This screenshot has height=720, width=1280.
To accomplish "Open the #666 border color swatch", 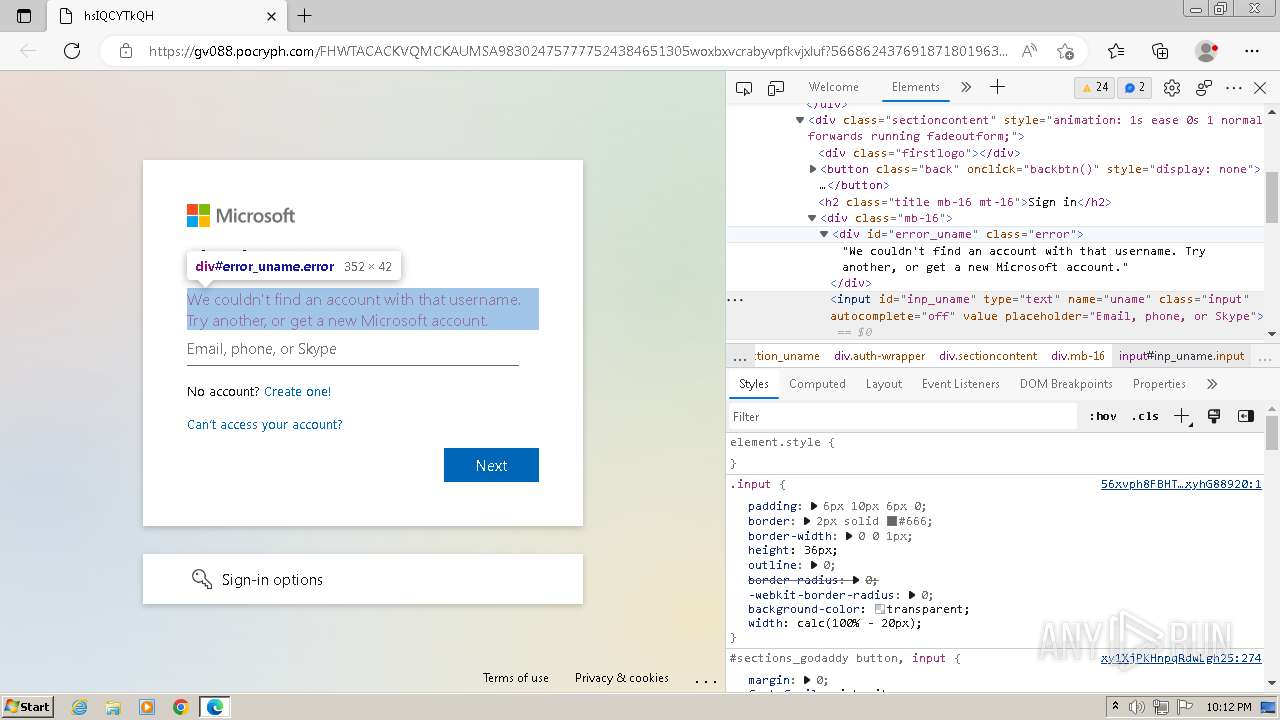I will click(x=891, y=521).
